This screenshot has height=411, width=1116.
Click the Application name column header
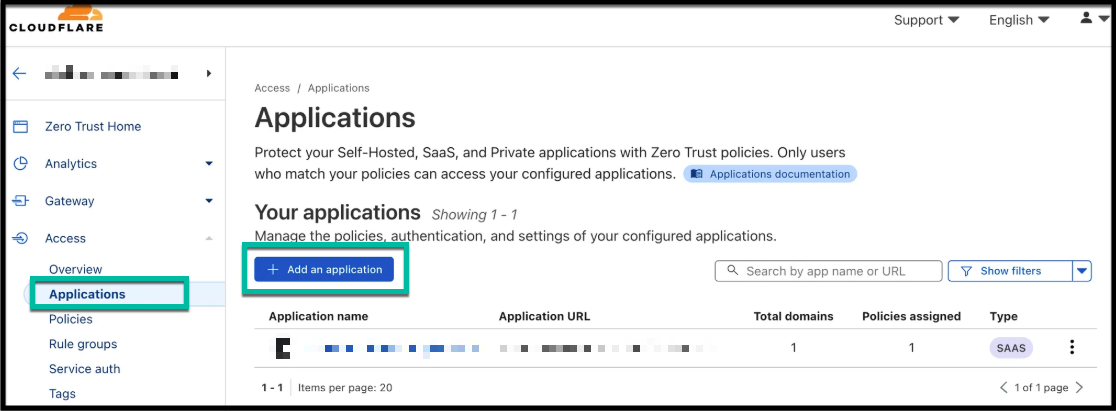tap(318, 316)
